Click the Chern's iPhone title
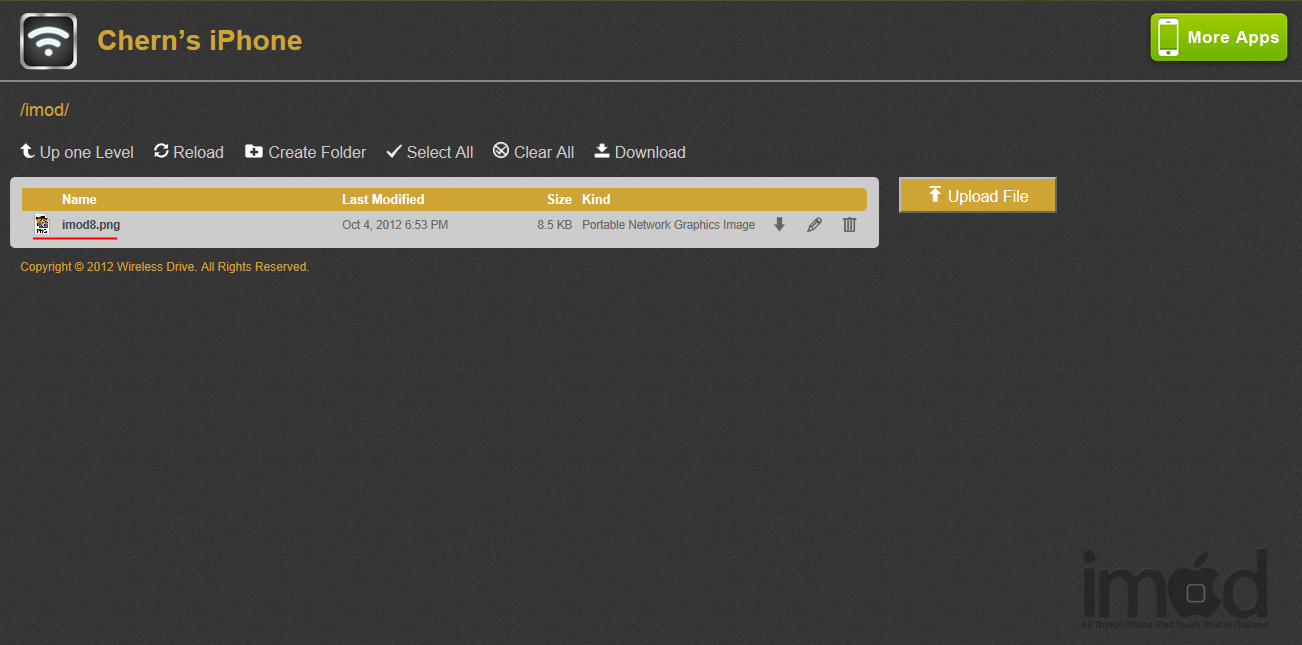The image size is (1302, 645). click(x=200, y=40)
